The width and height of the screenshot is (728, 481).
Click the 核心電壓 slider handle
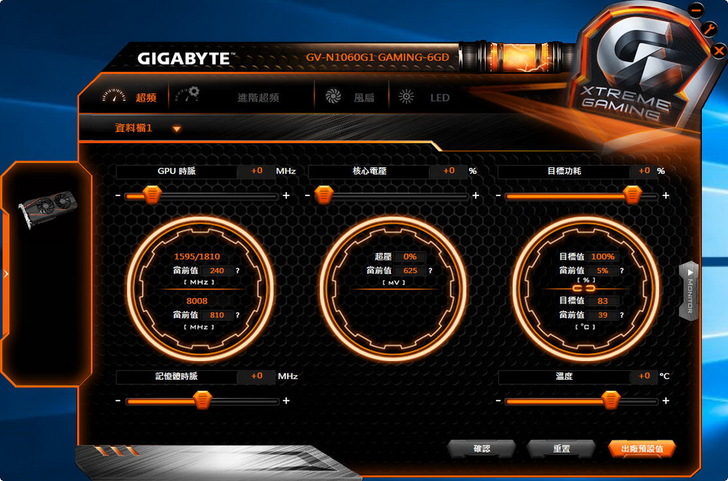(324, 195)
